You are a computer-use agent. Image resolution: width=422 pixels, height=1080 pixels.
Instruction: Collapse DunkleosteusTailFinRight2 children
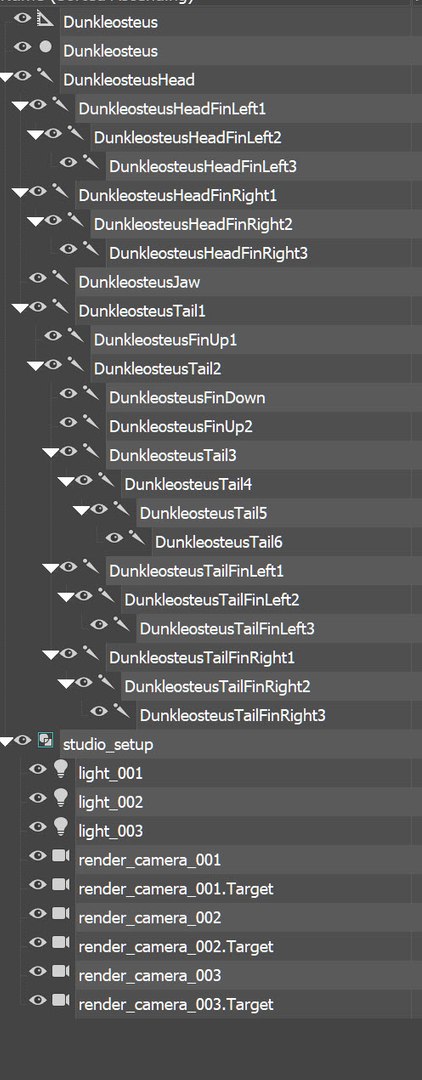point(65,685)
